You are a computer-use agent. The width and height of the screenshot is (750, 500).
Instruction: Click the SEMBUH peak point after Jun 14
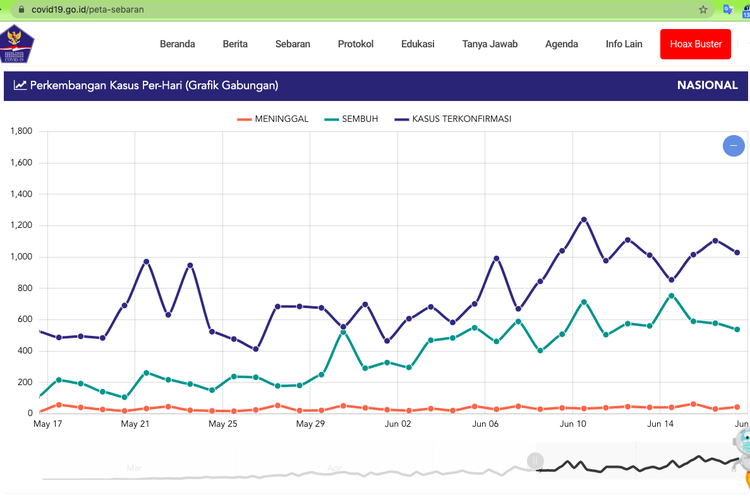tap(671, 296)
